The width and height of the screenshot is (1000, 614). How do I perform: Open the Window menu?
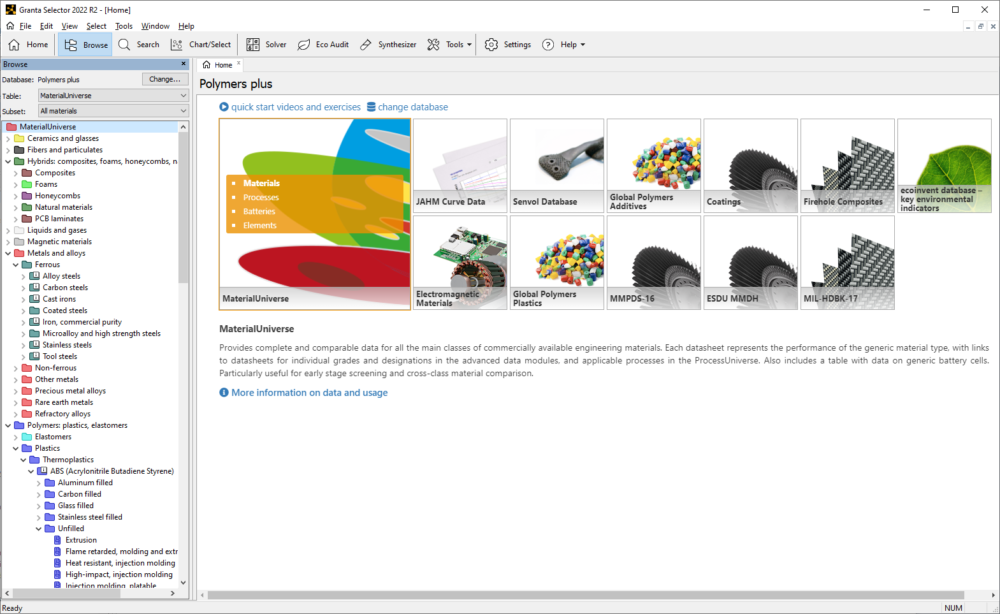point(155,26)
